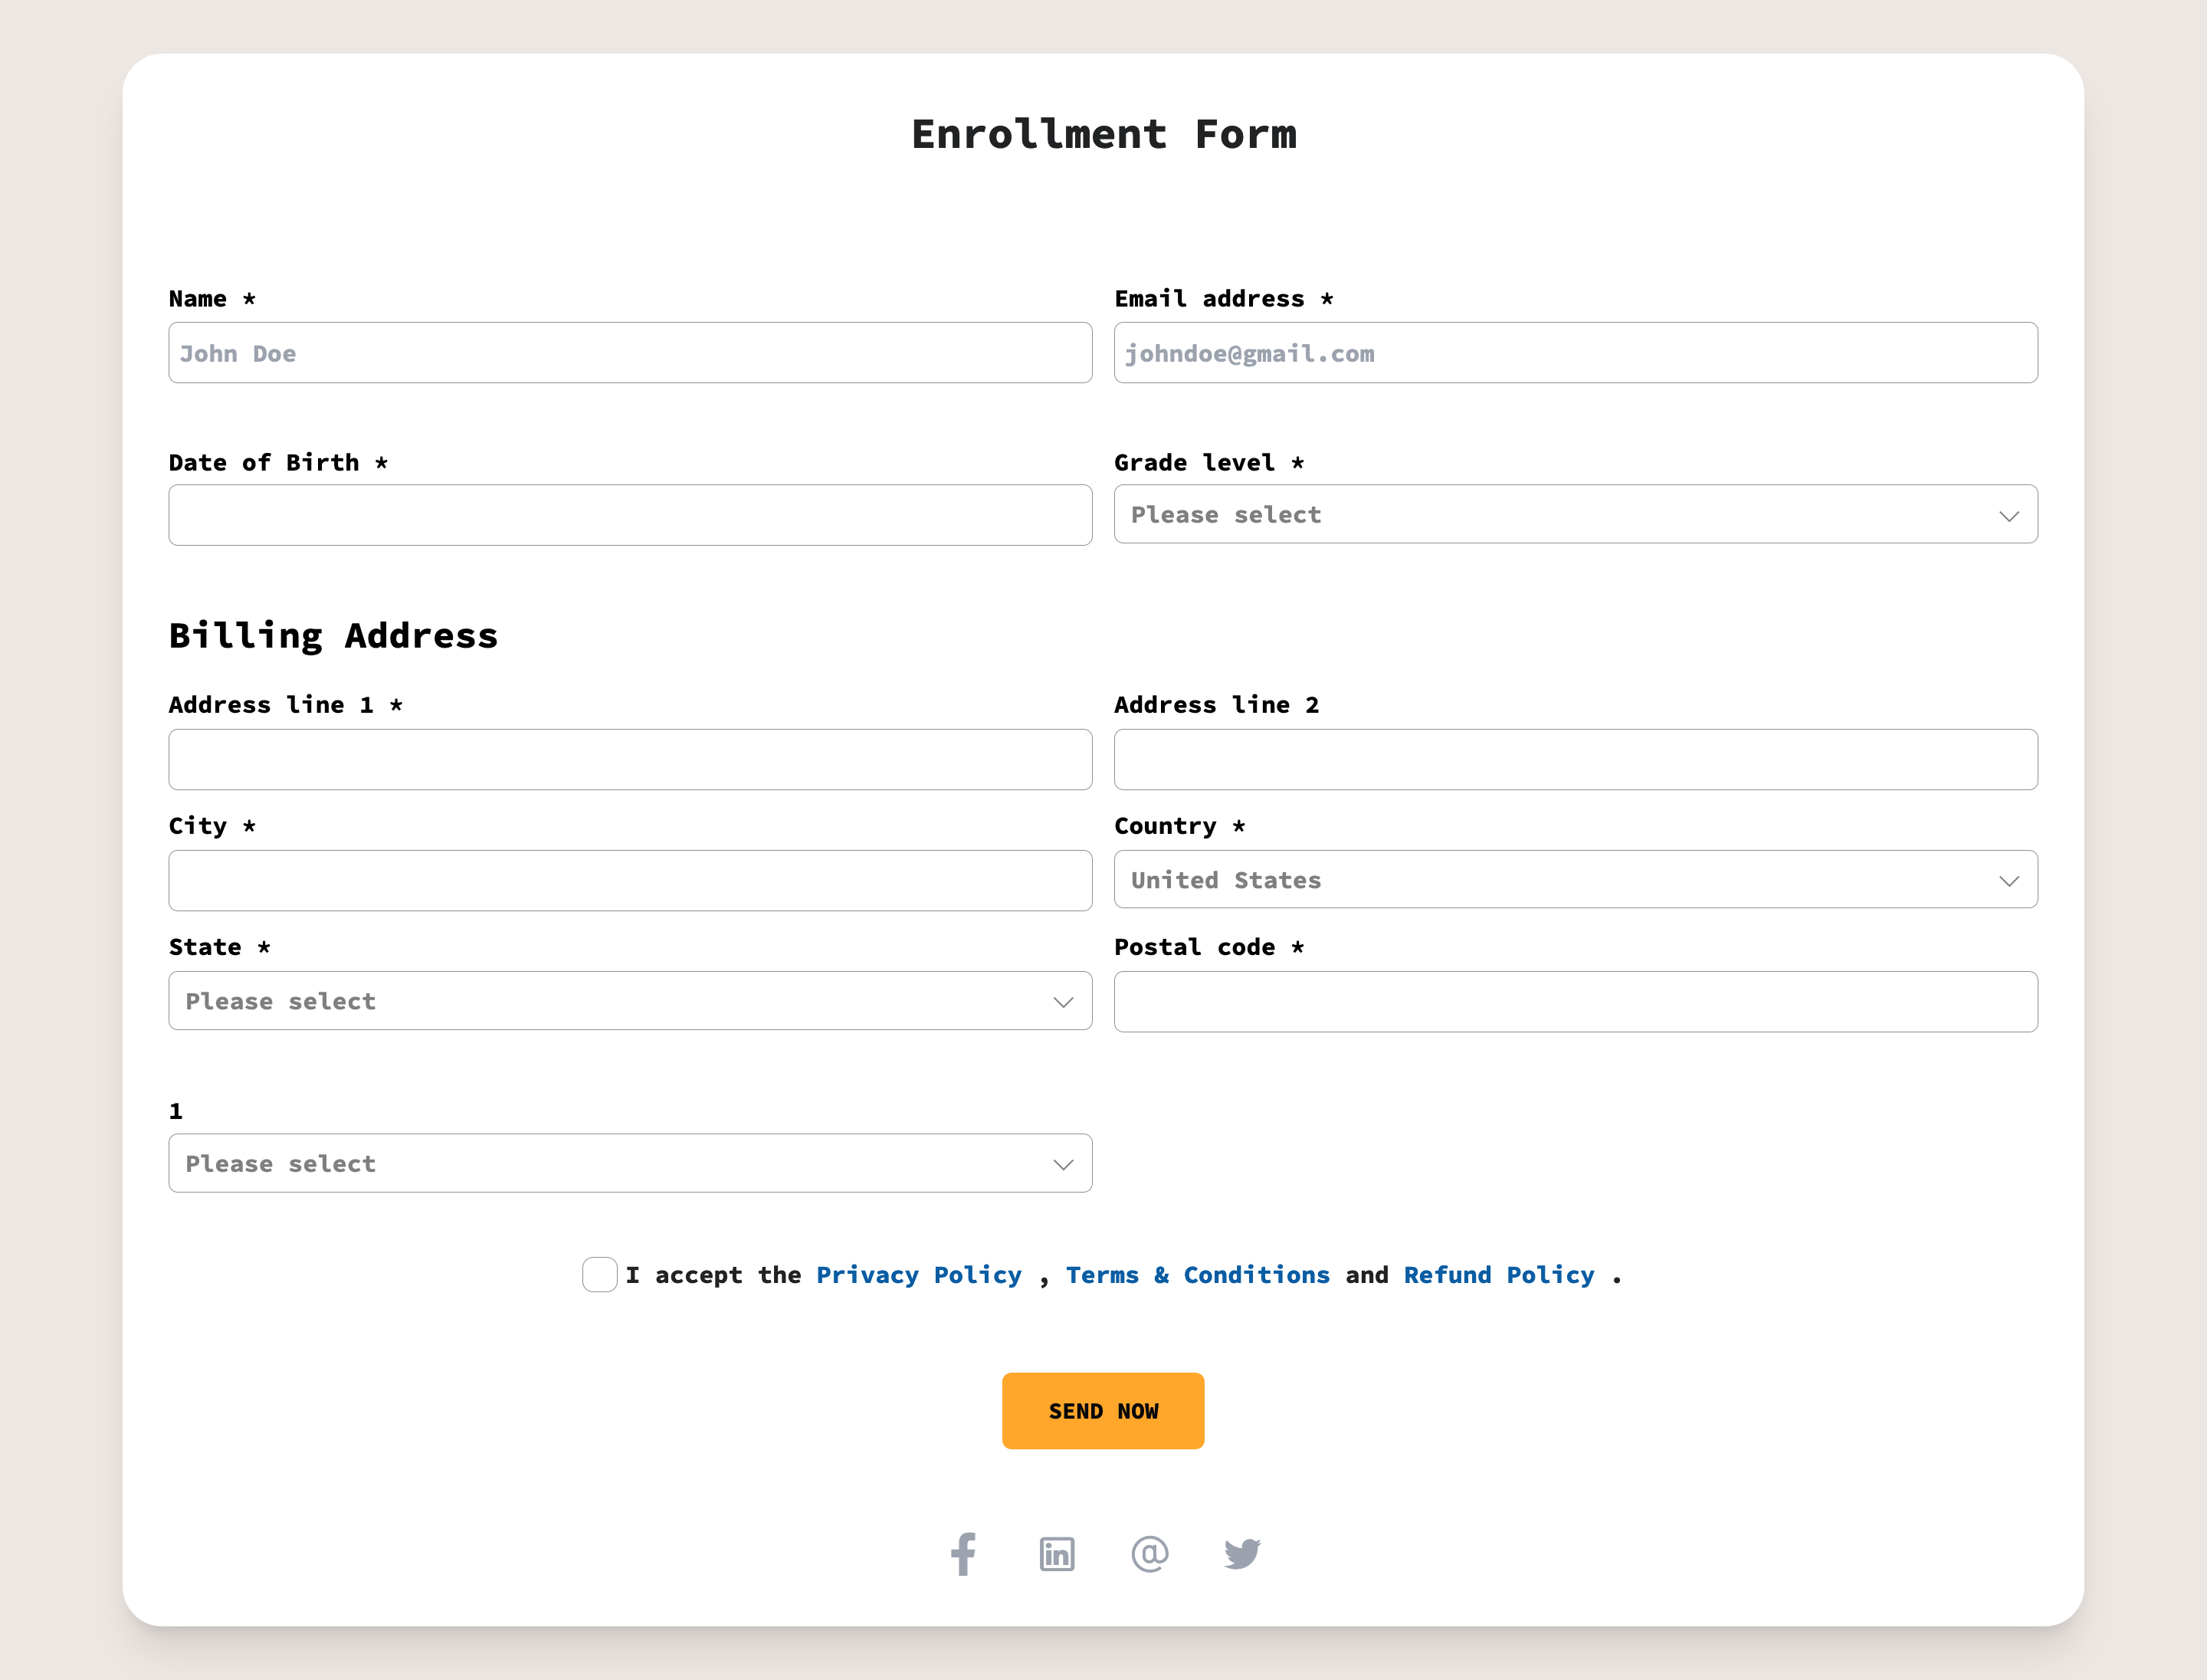The height and width of the screenshot is (1680, 2207).
Task: Click the Email address input field
Action: [1576, 352]
